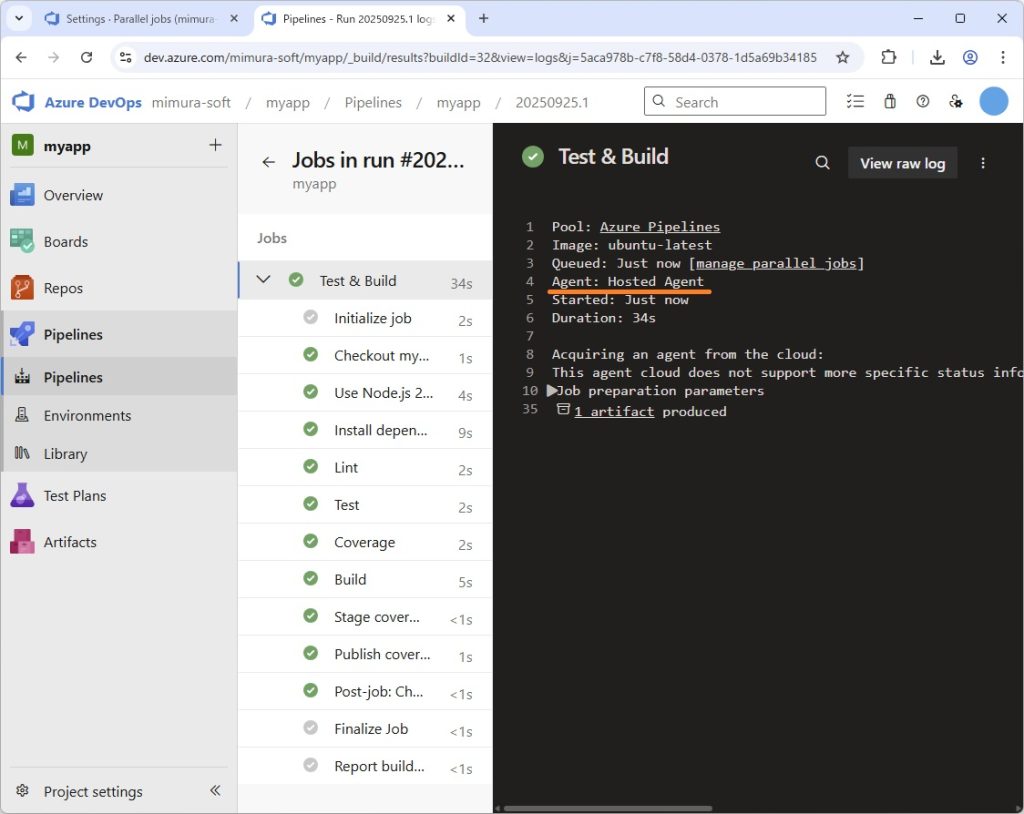Screen dimensions: 1024x814
Task: Expand Job preparation parameters triangle
Action: [x=551, y=391]
